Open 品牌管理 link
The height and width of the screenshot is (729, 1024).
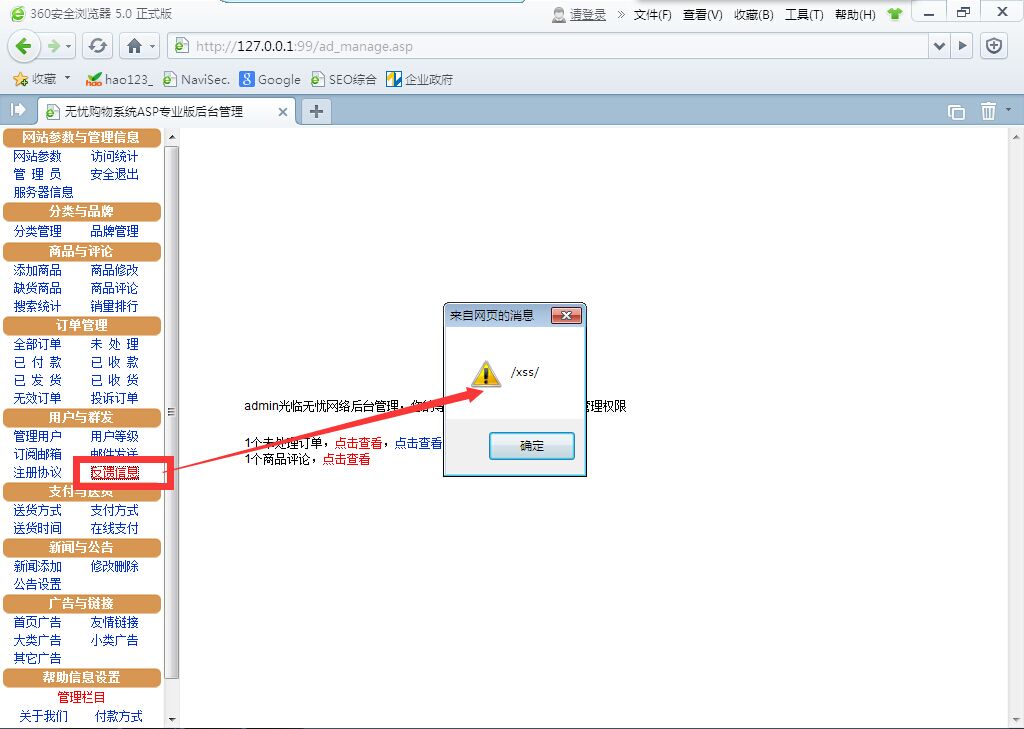point(114,231)
